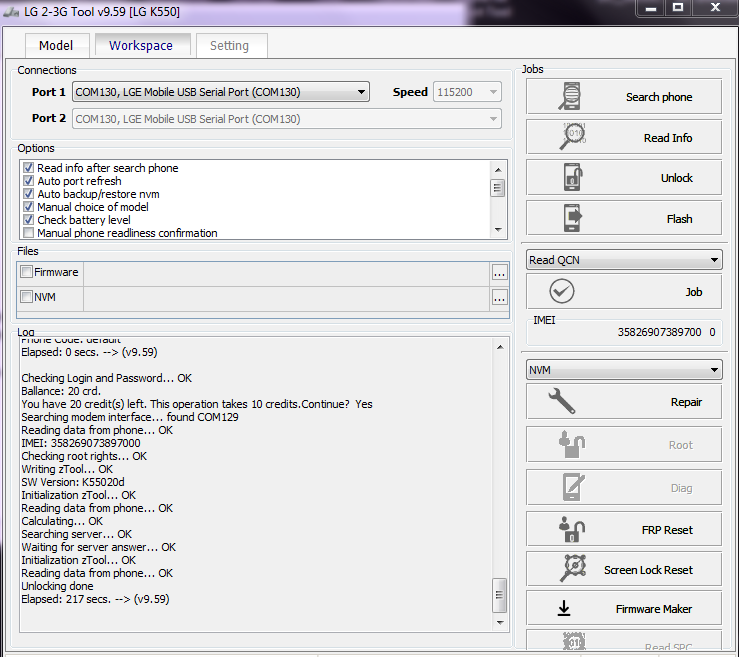
Task: Uncheck Check battery level option
Action: click(29, 220)
